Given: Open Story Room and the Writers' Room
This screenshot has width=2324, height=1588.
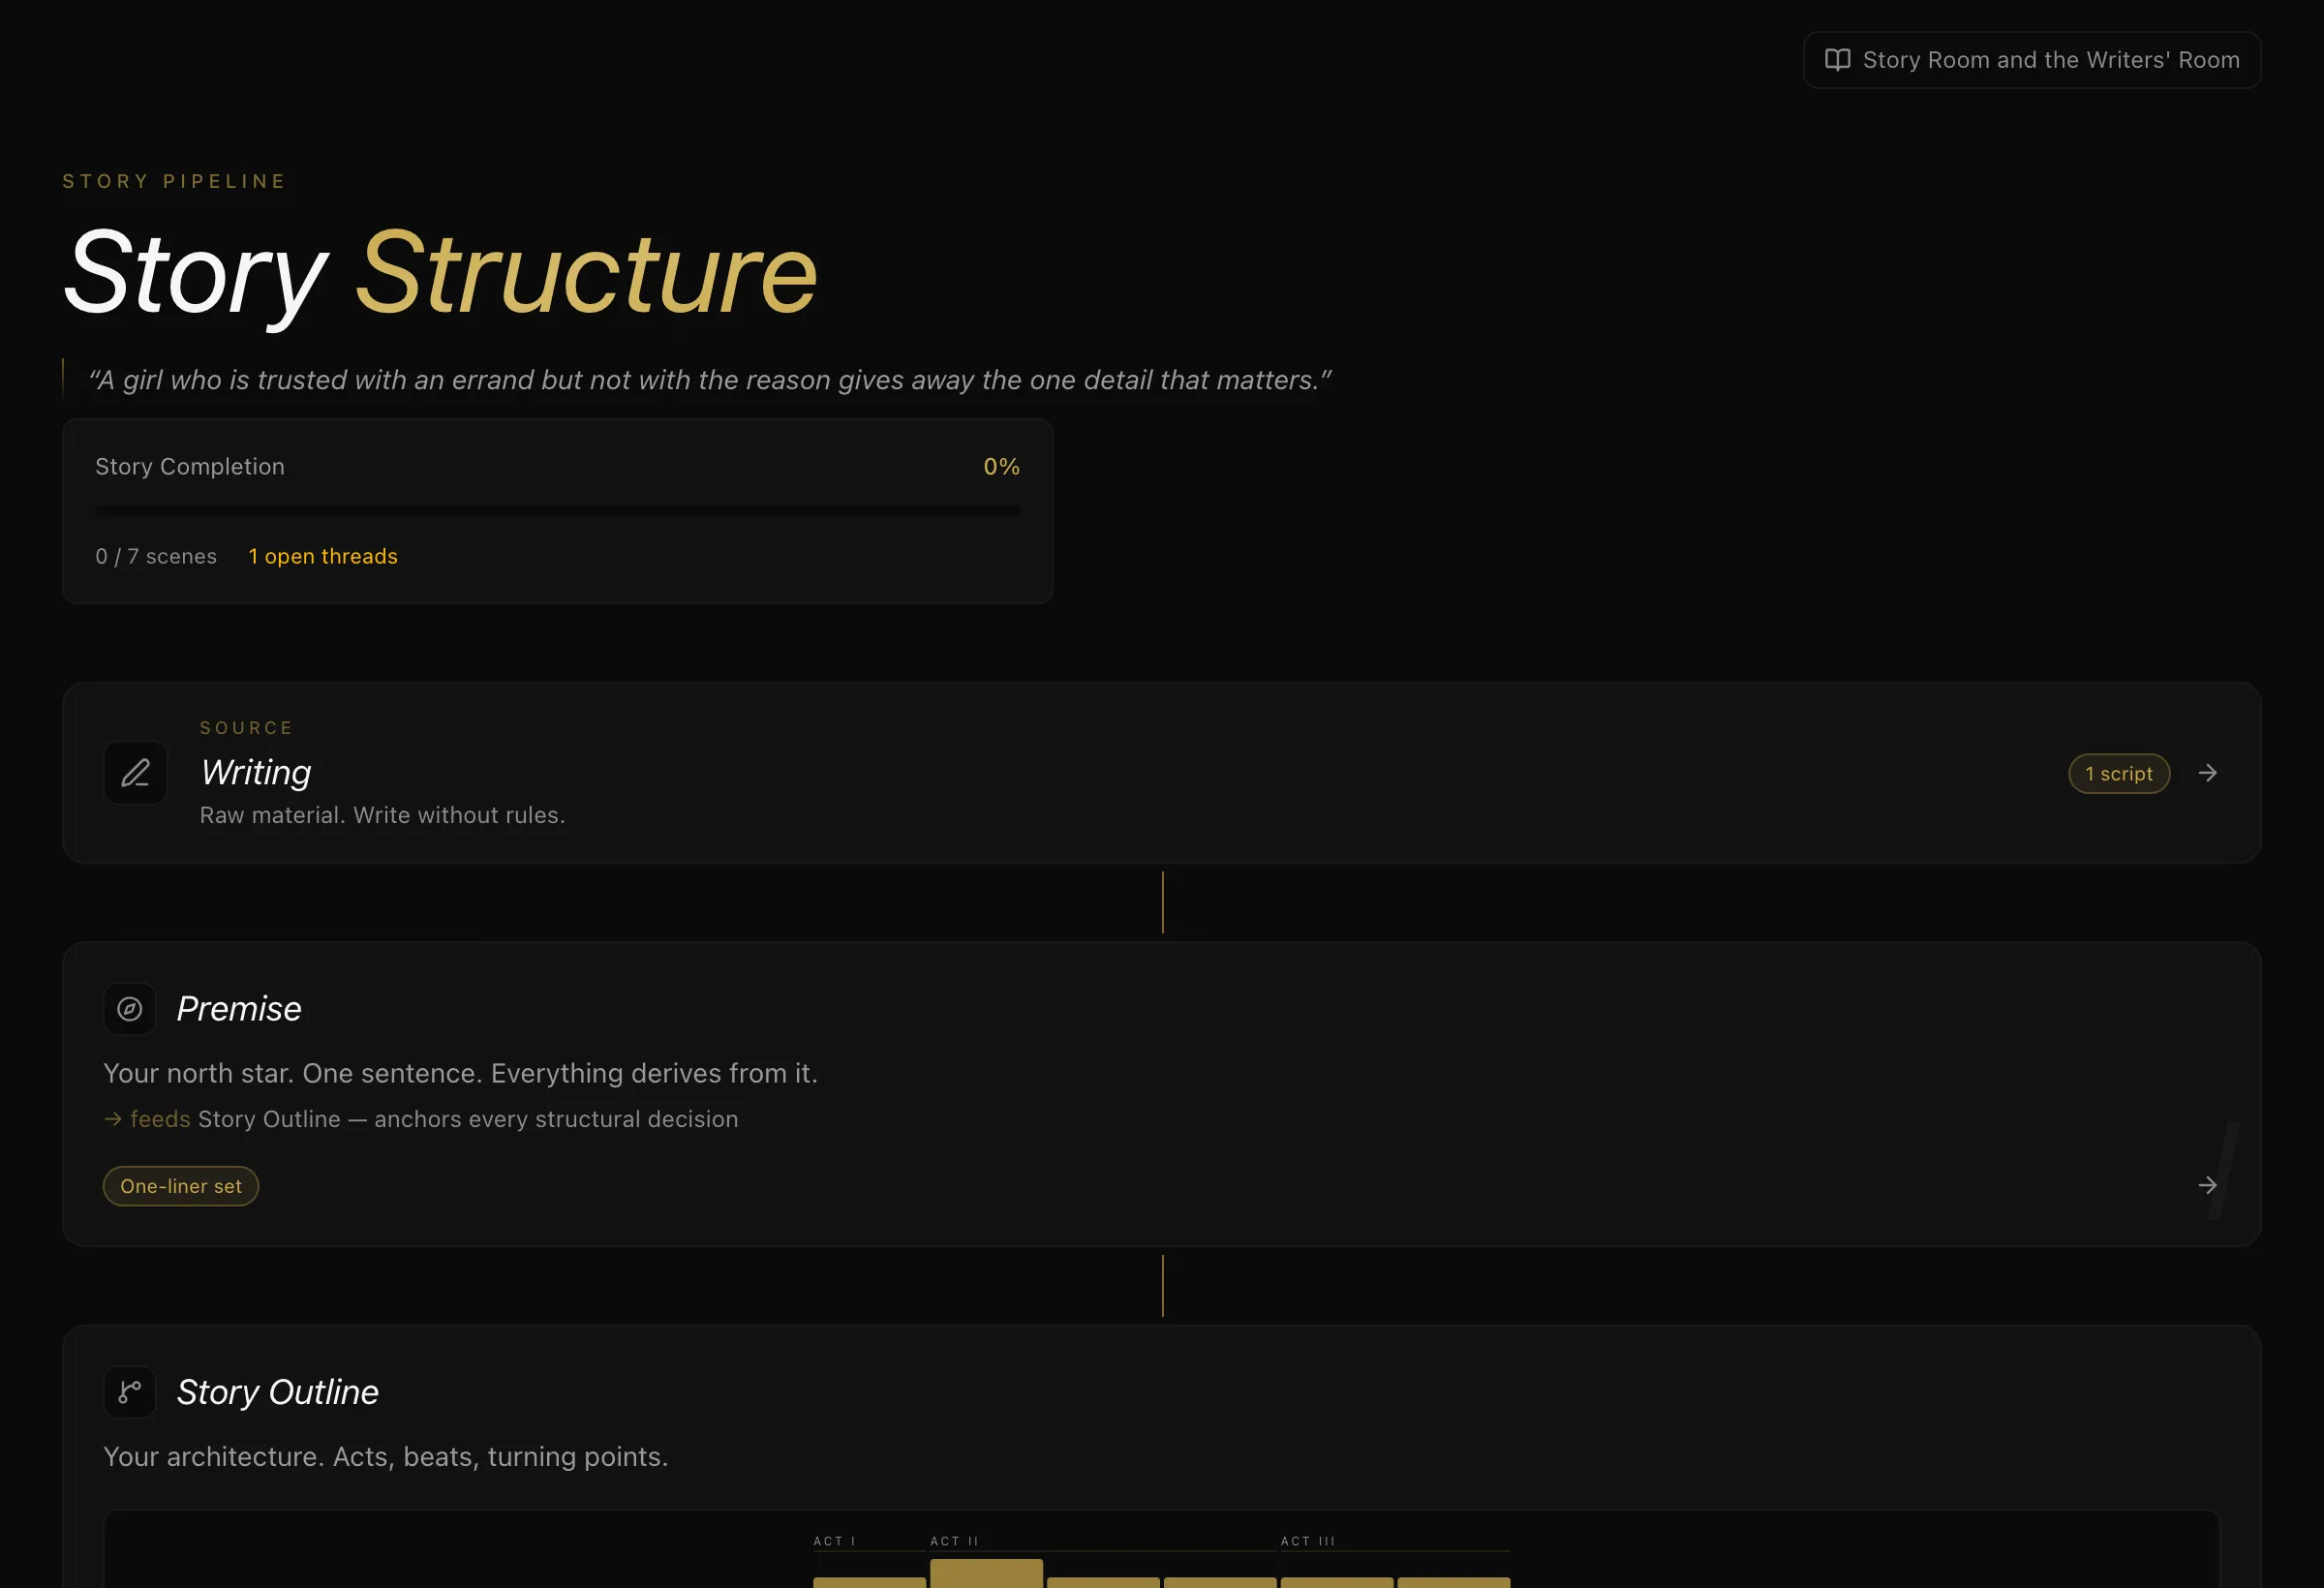Looking at the screenshot, I should 2032,60.
